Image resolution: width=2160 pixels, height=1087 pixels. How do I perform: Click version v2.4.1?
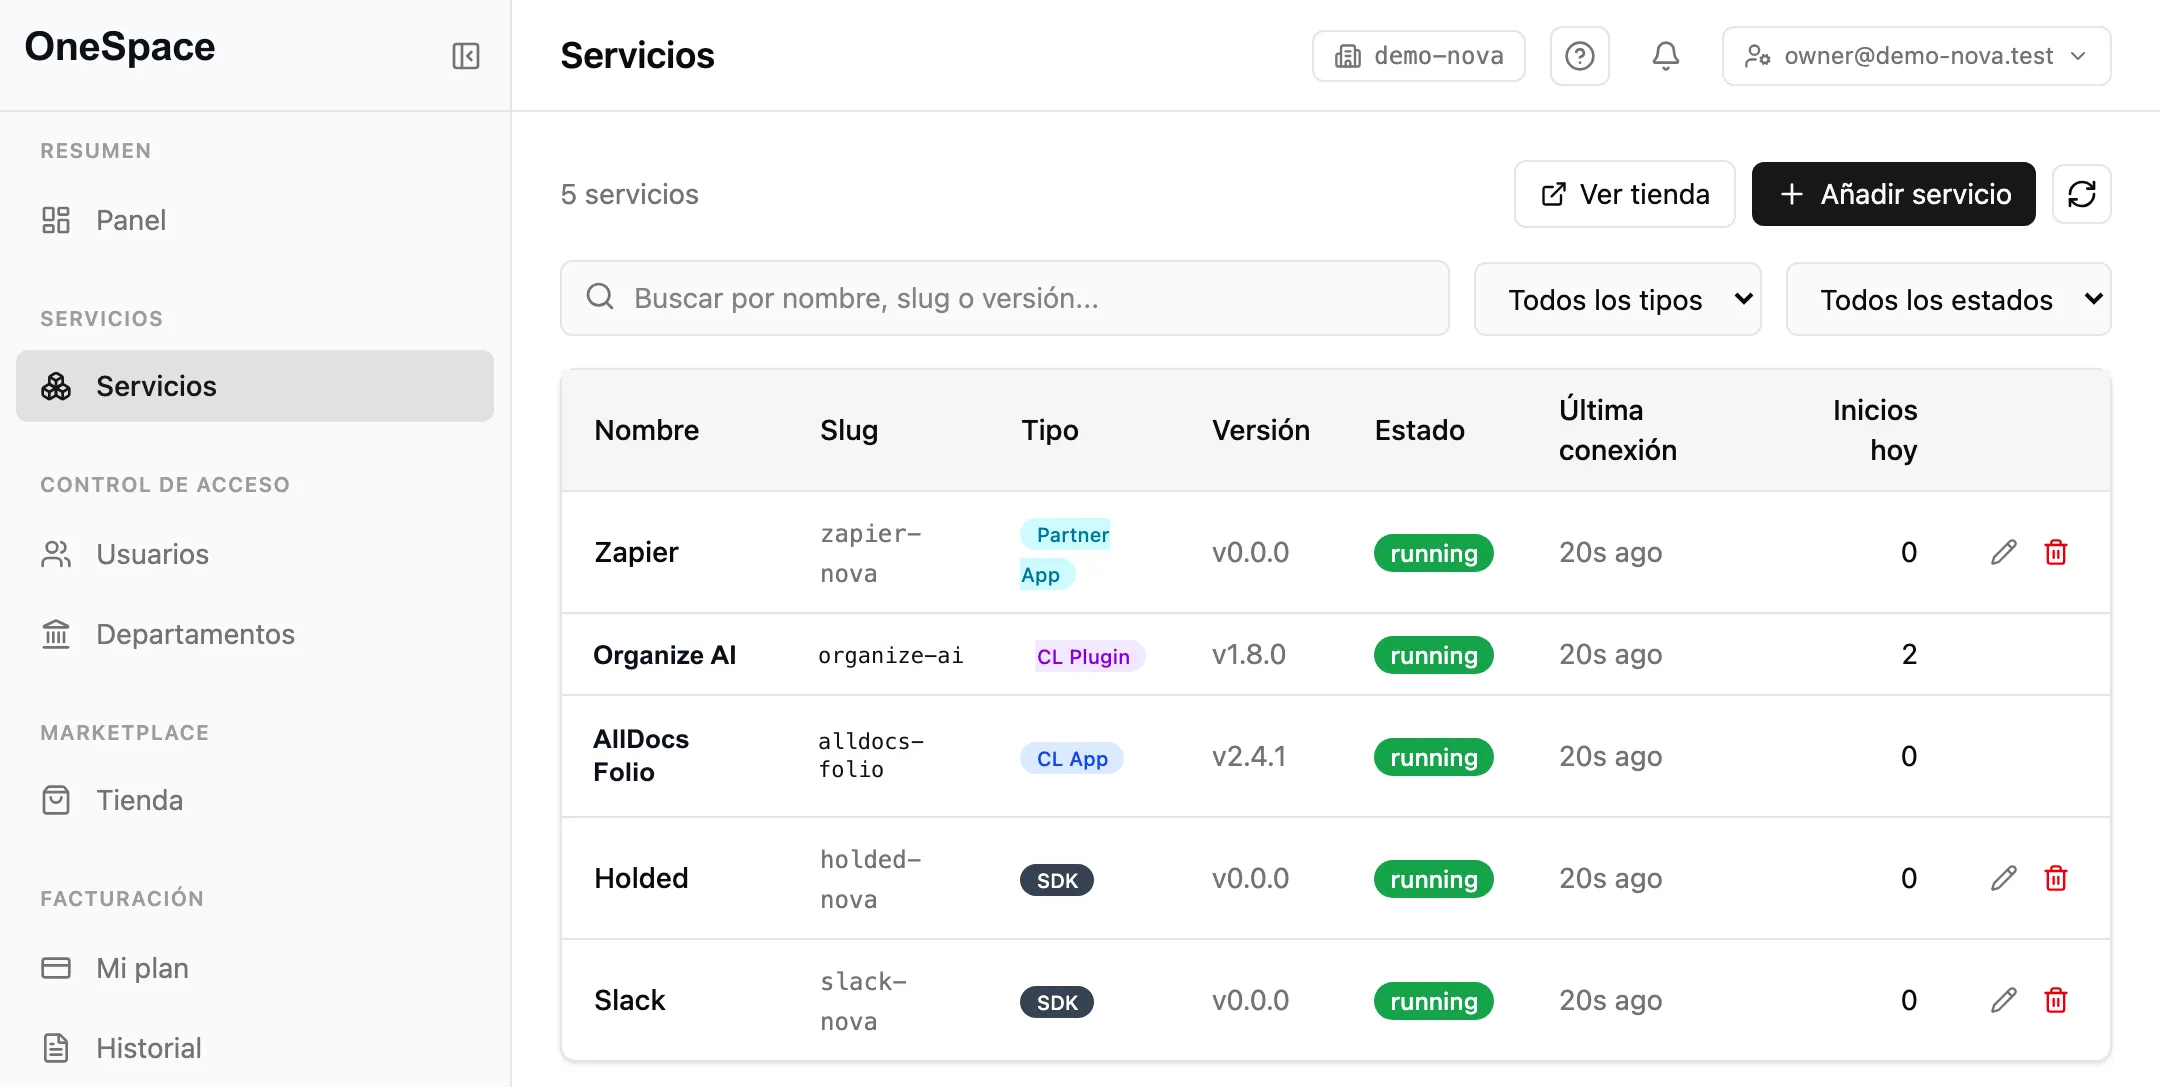[x=1249, y=756]
